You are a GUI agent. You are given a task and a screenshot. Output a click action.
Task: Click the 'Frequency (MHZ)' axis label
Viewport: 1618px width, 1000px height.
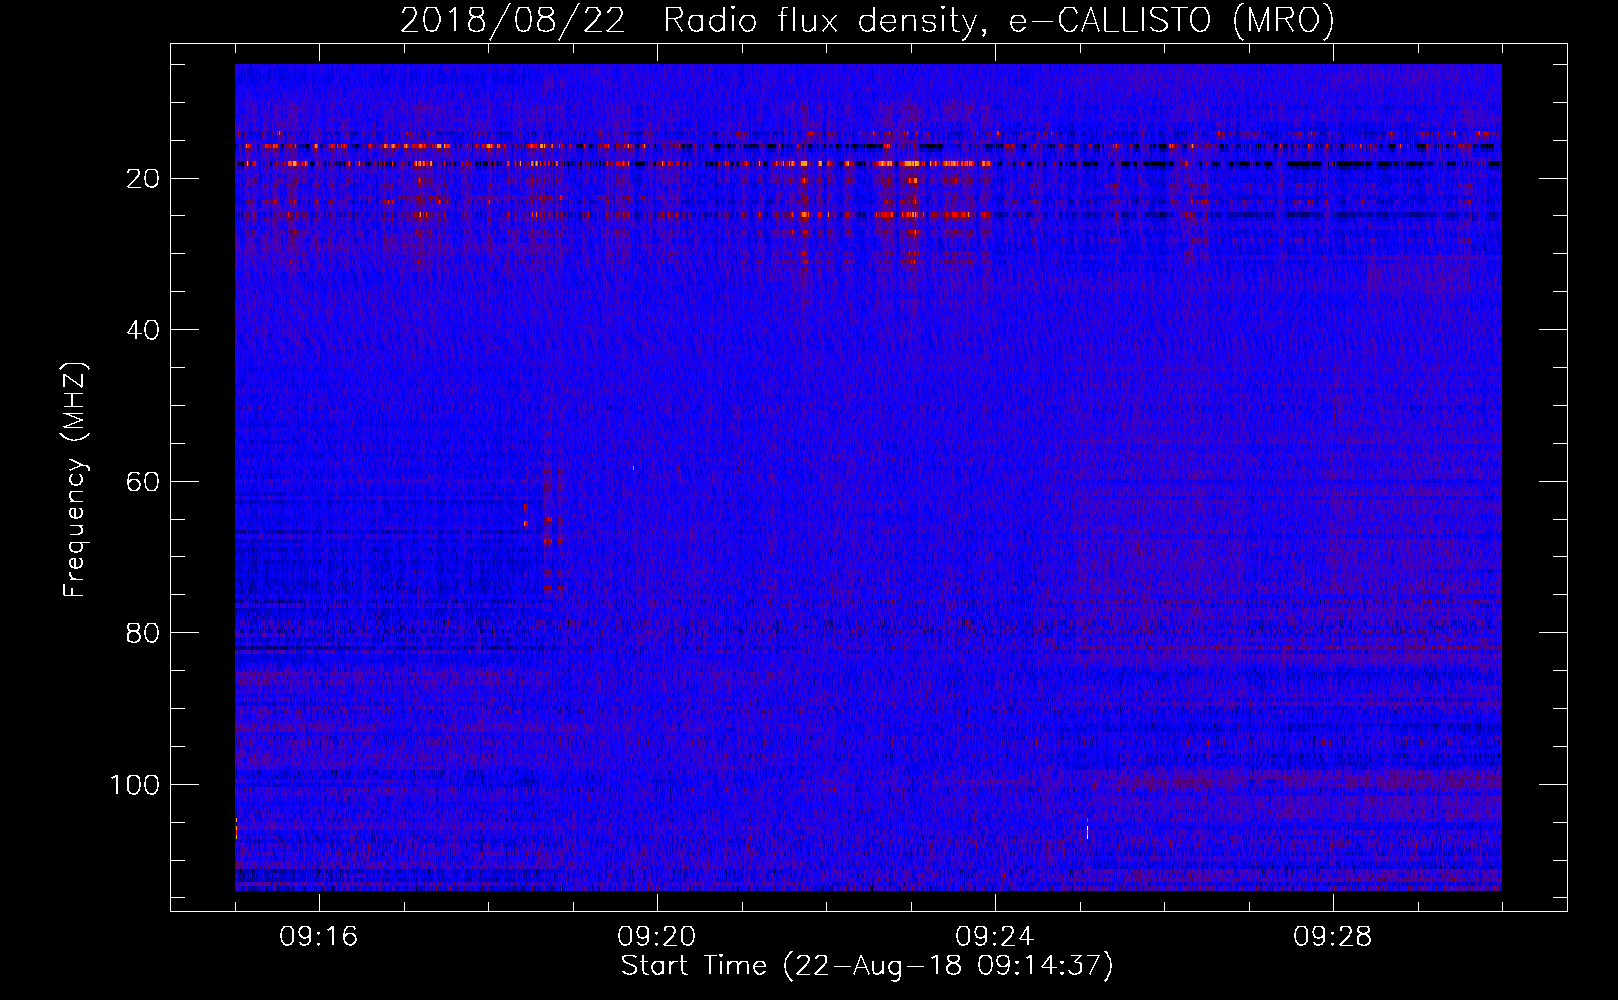(76, 480)
